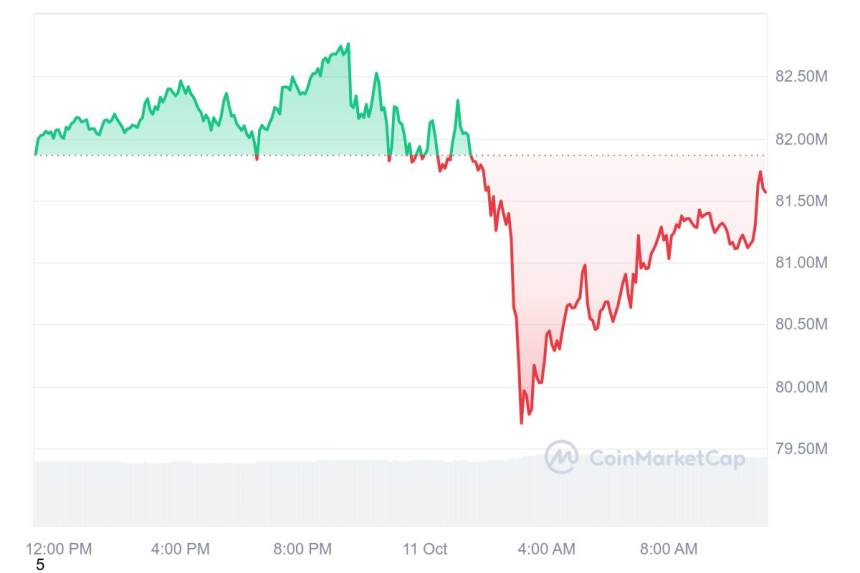Select the 11 Oct date label
The height and width of the screenshot is (573, 860).
click(425, 548)
